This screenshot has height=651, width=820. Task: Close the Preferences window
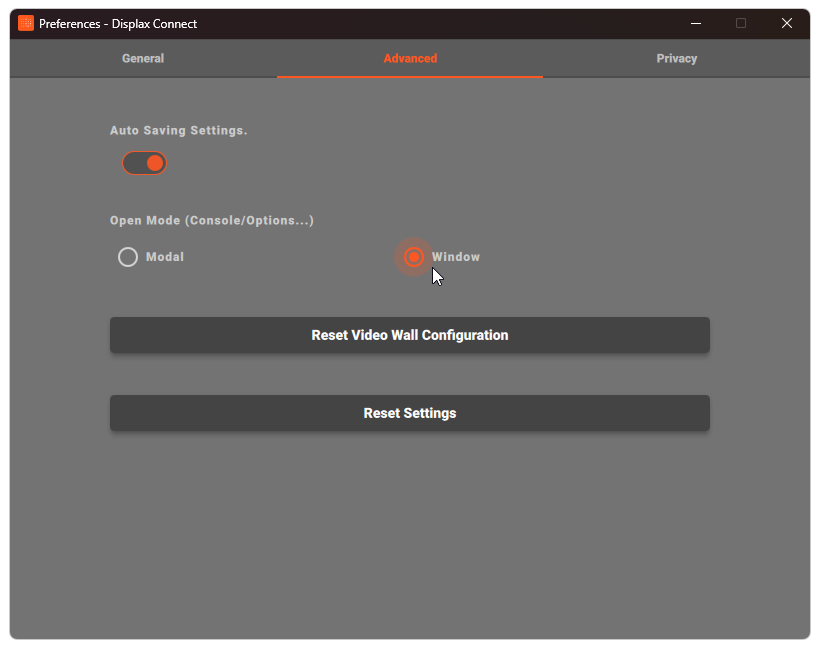tap(786, 23)
